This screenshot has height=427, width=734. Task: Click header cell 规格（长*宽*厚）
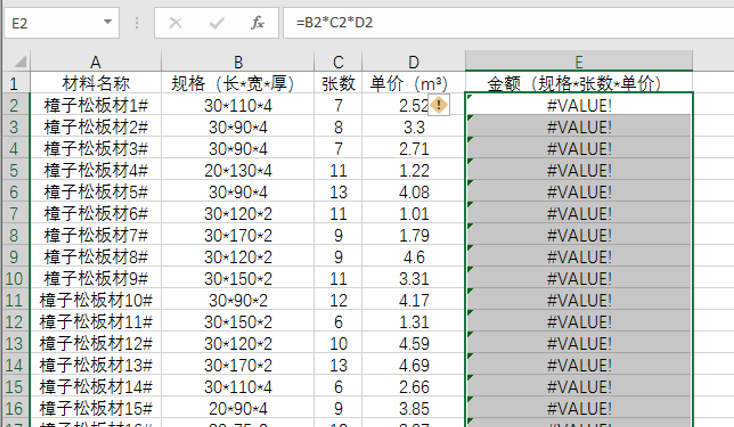pyautogui.click(x=238, y=83)
